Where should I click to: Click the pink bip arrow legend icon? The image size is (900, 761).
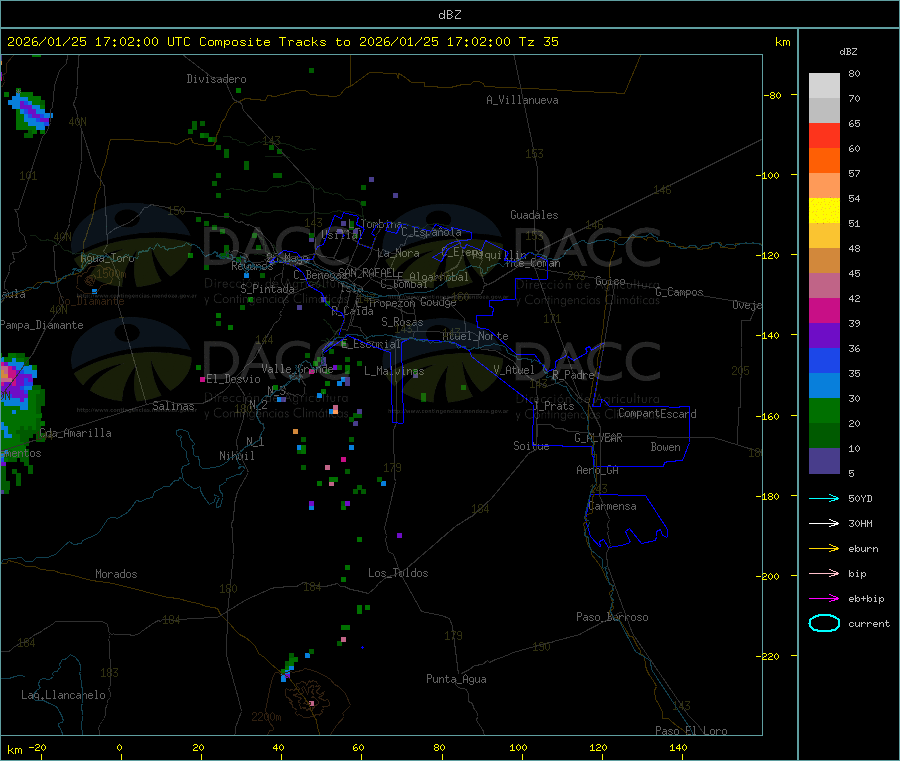[824, 573]
